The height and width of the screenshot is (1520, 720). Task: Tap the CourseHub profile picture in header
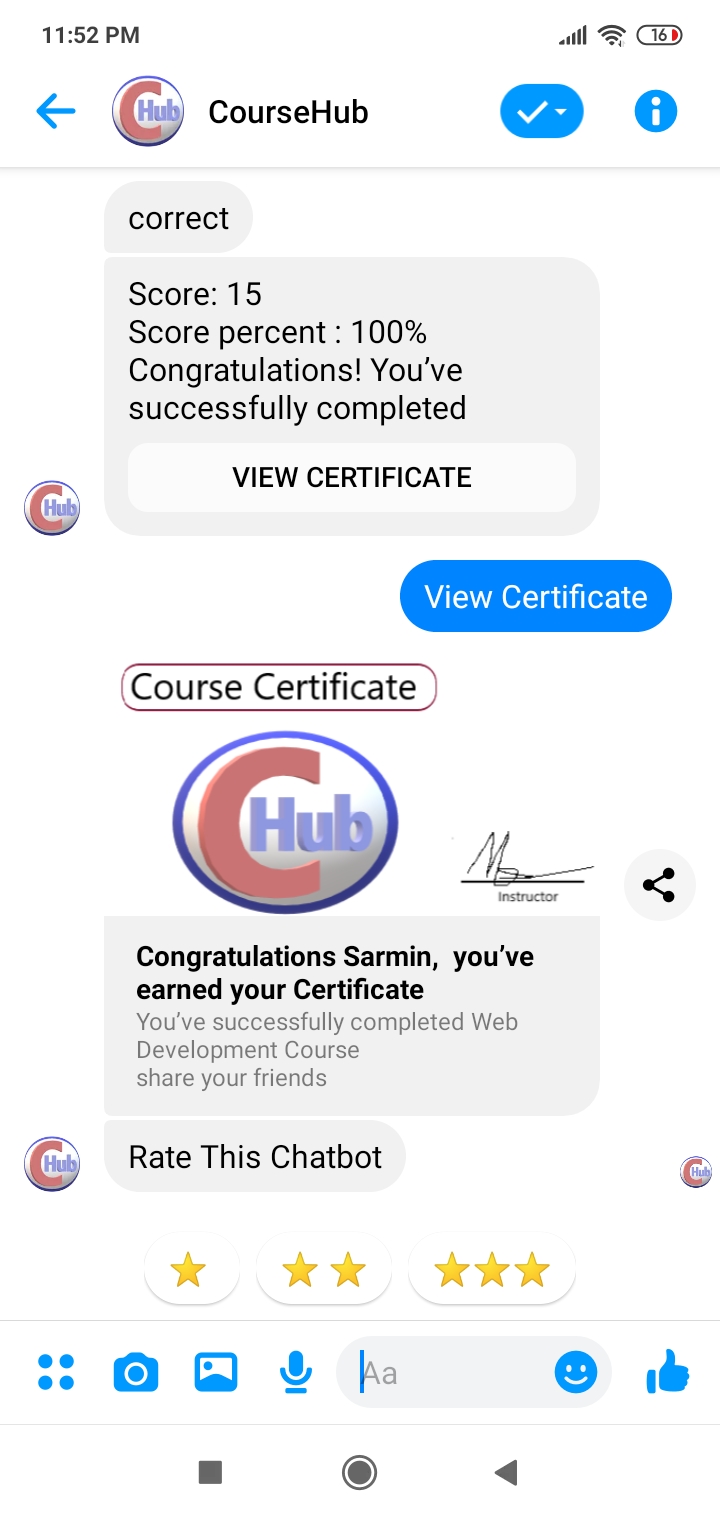(148, 111)
